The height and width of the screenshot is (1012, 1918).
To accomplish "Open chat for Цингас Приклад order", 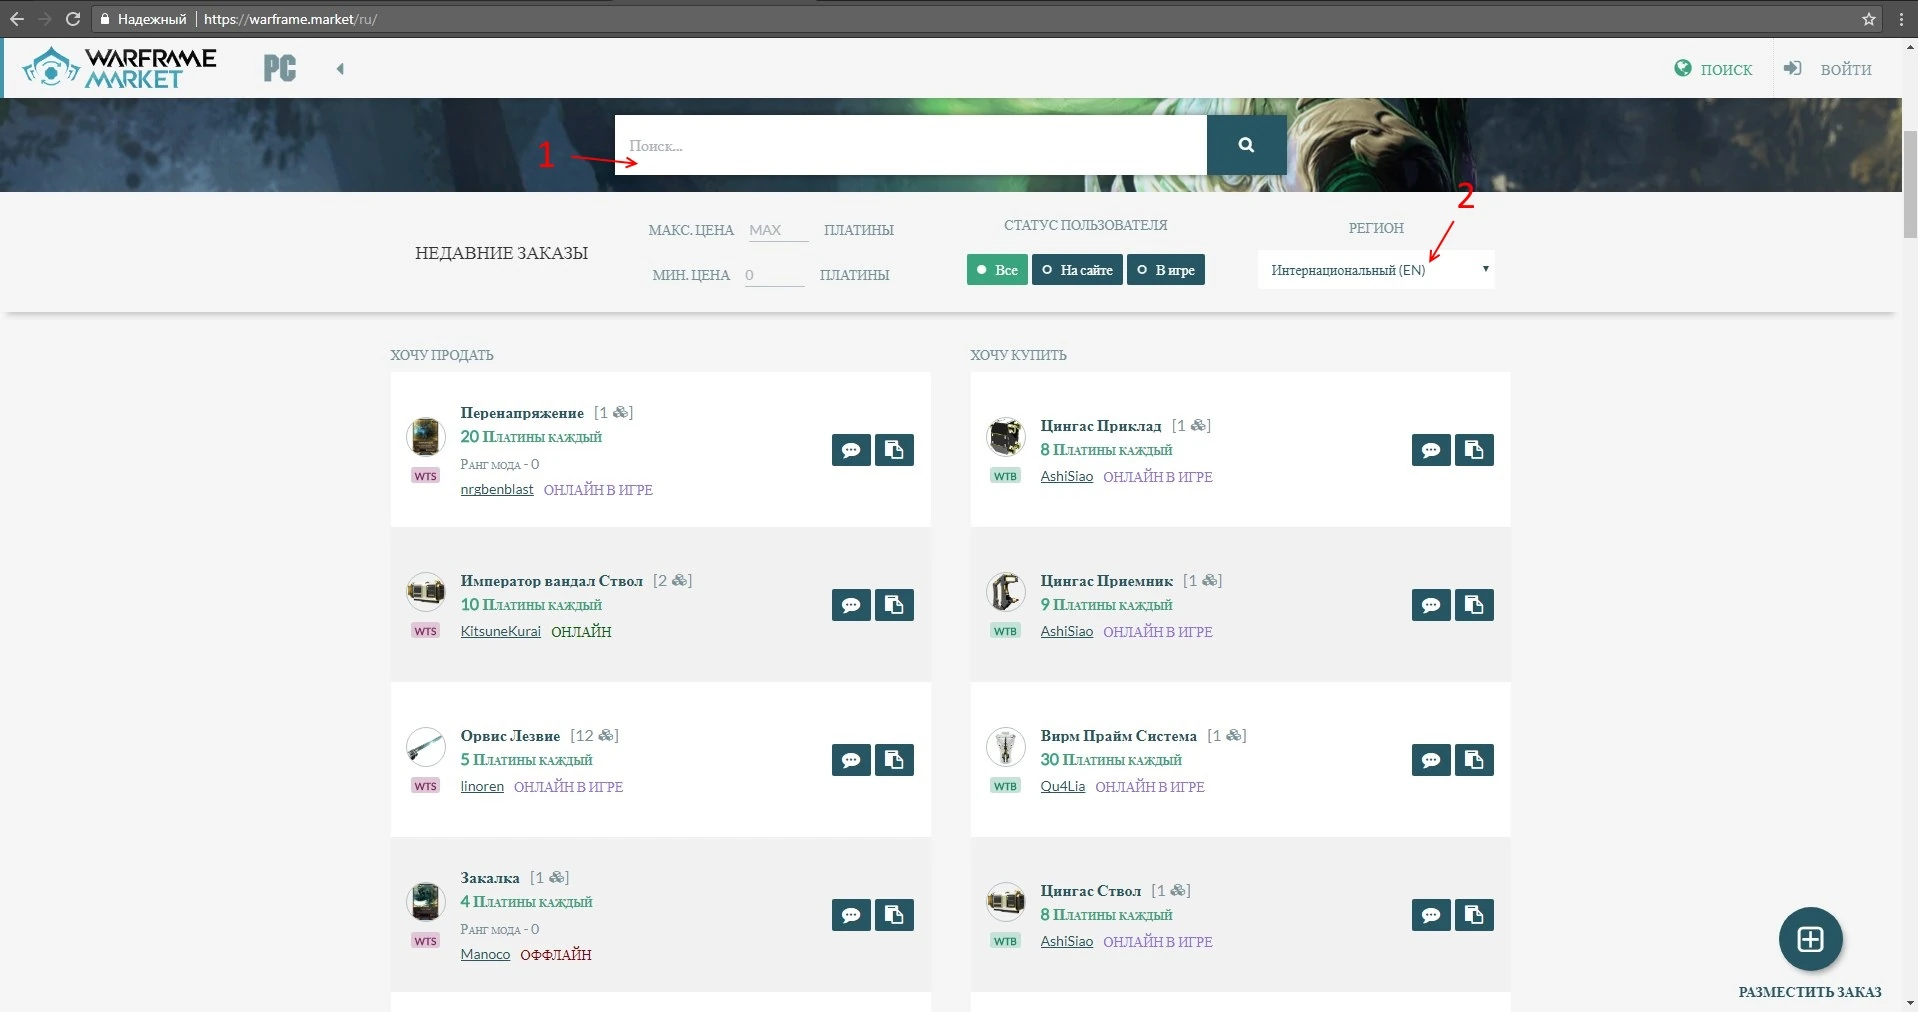I will click(x=1431, y=450).
